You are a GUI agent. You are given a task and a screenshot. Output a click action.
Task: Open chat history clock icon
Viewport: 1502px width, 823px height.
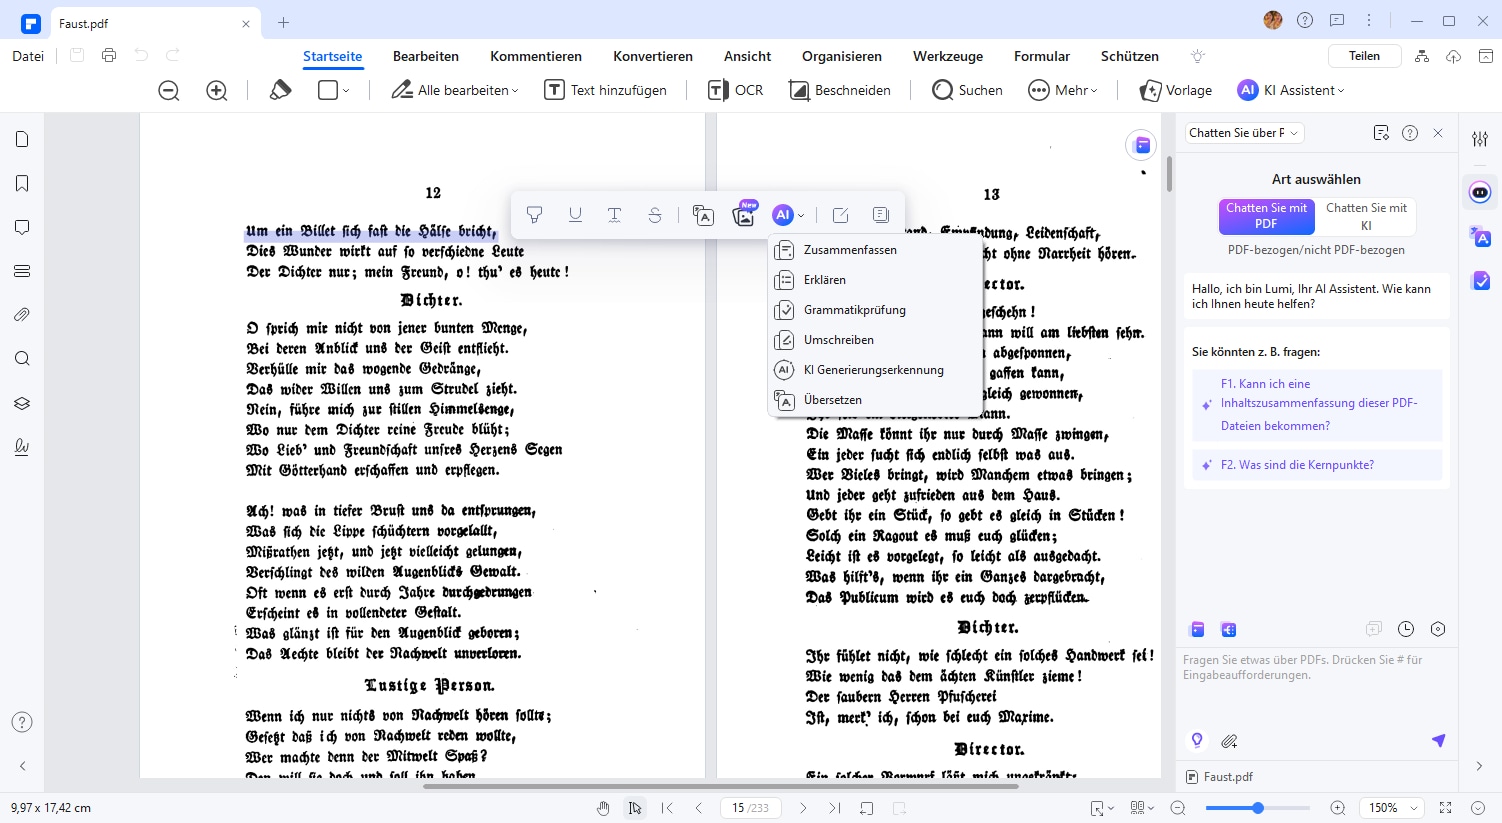[1406, 629]
